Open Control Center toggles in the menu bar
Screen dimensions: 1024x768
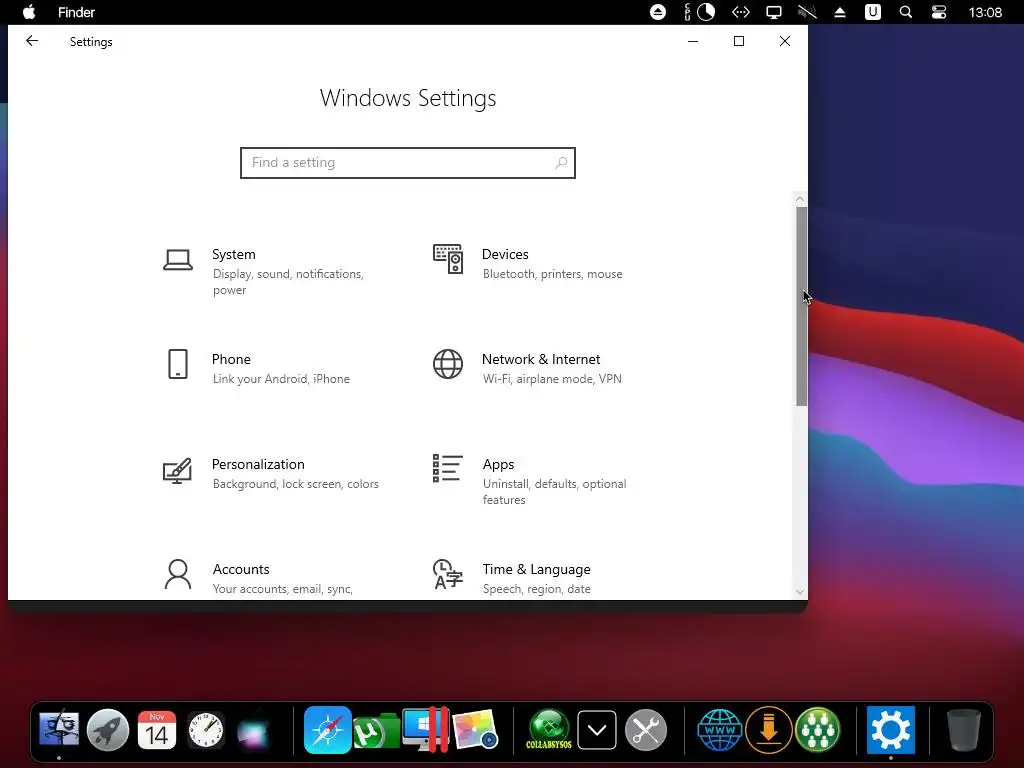pyautogui.click(x=939, y=12)
